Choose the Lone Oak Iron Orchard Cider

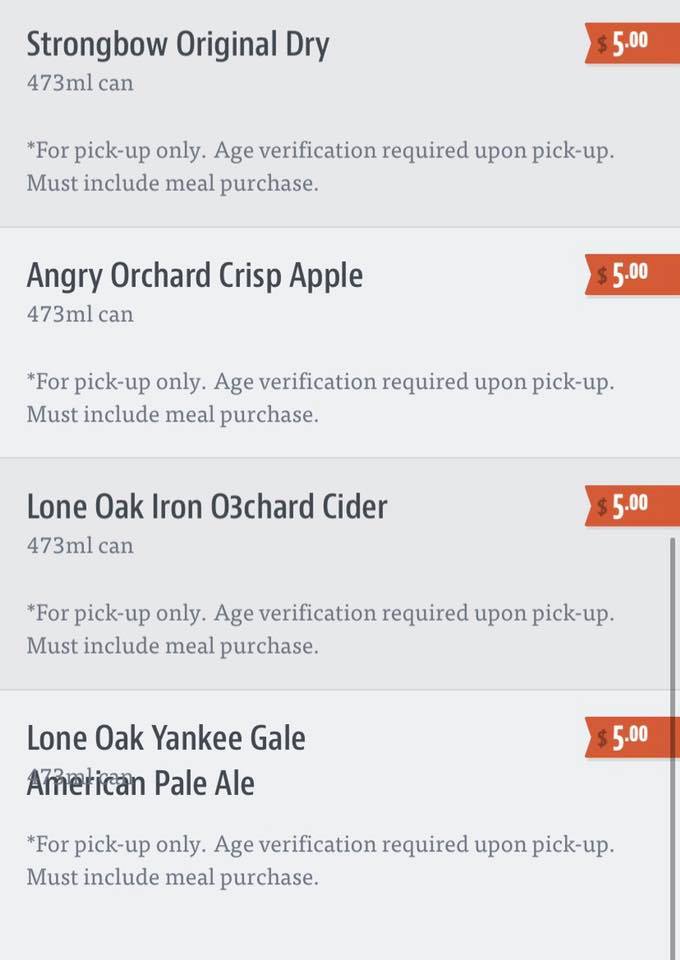click(206, 507)
